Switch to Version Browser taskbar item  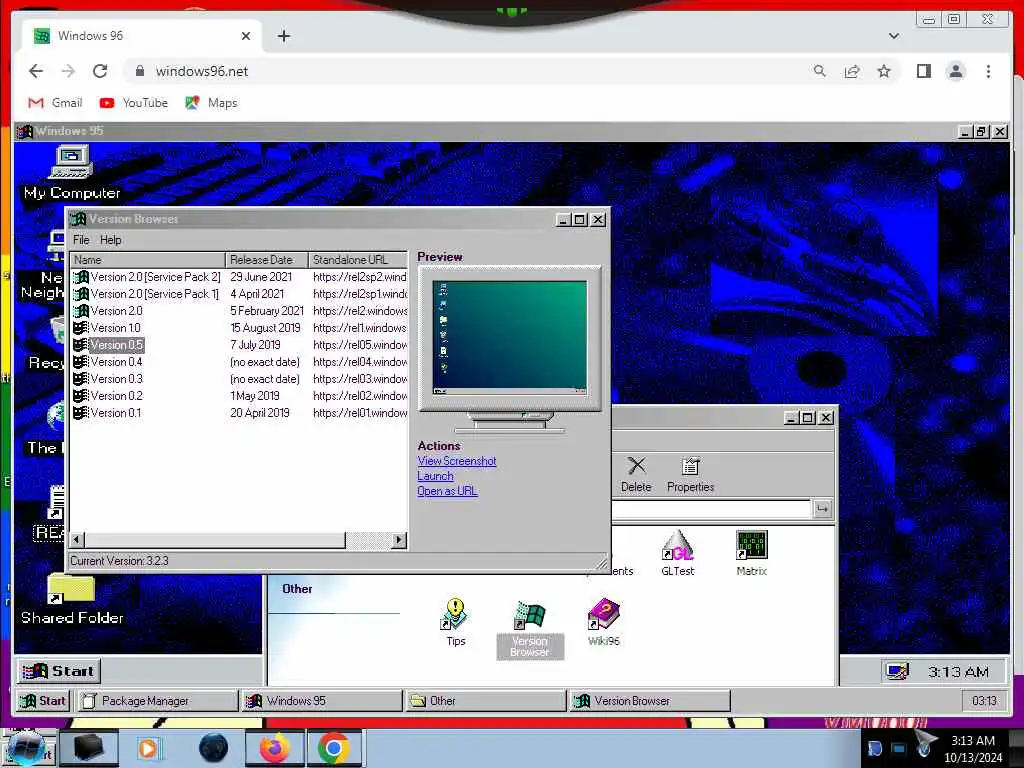[x=650, y=701]
